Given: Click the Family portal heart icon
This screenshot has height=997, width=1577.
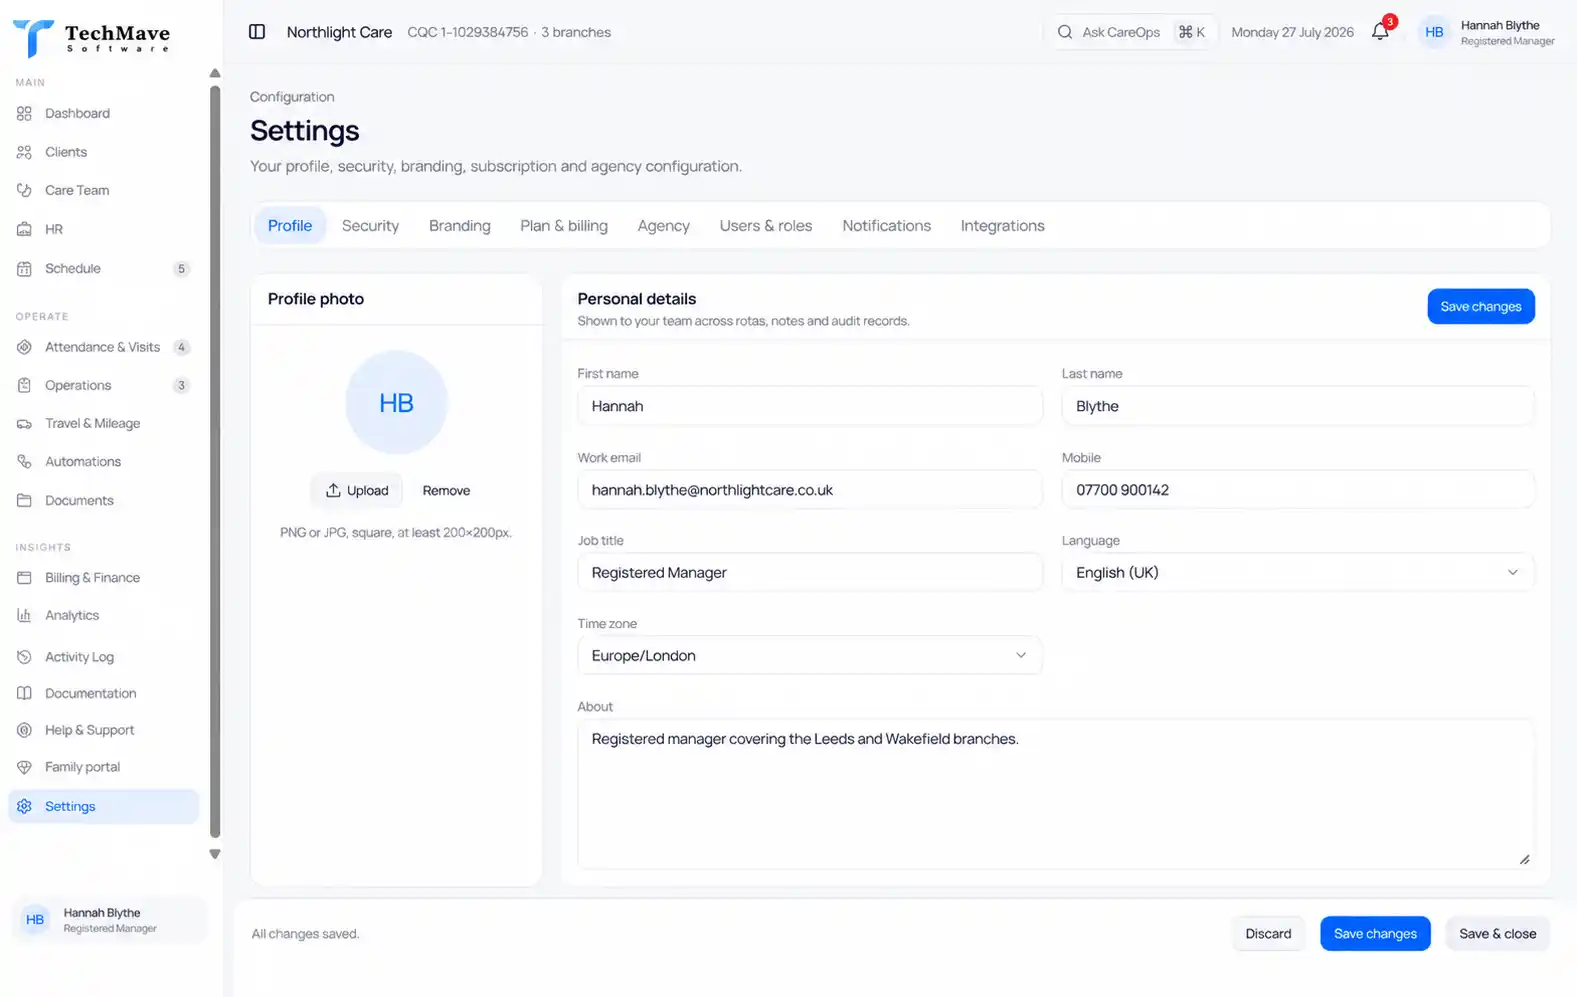Looking at the screenshot, I should point(24,767).
